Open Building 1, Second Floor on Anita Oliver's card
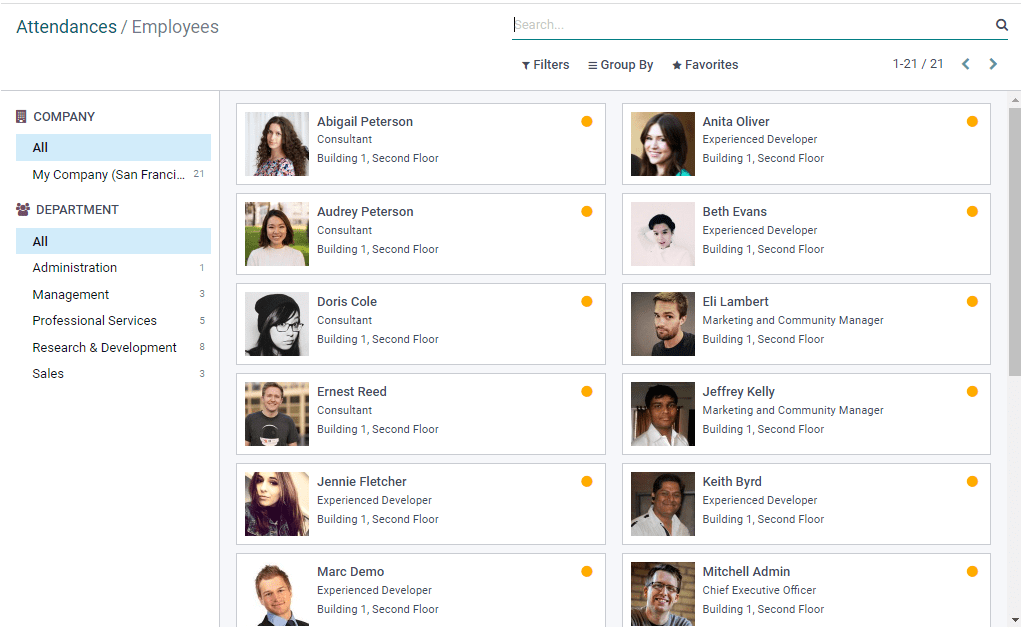Image resolution: width=1022 pixels, height=628 pixels. 763,158
